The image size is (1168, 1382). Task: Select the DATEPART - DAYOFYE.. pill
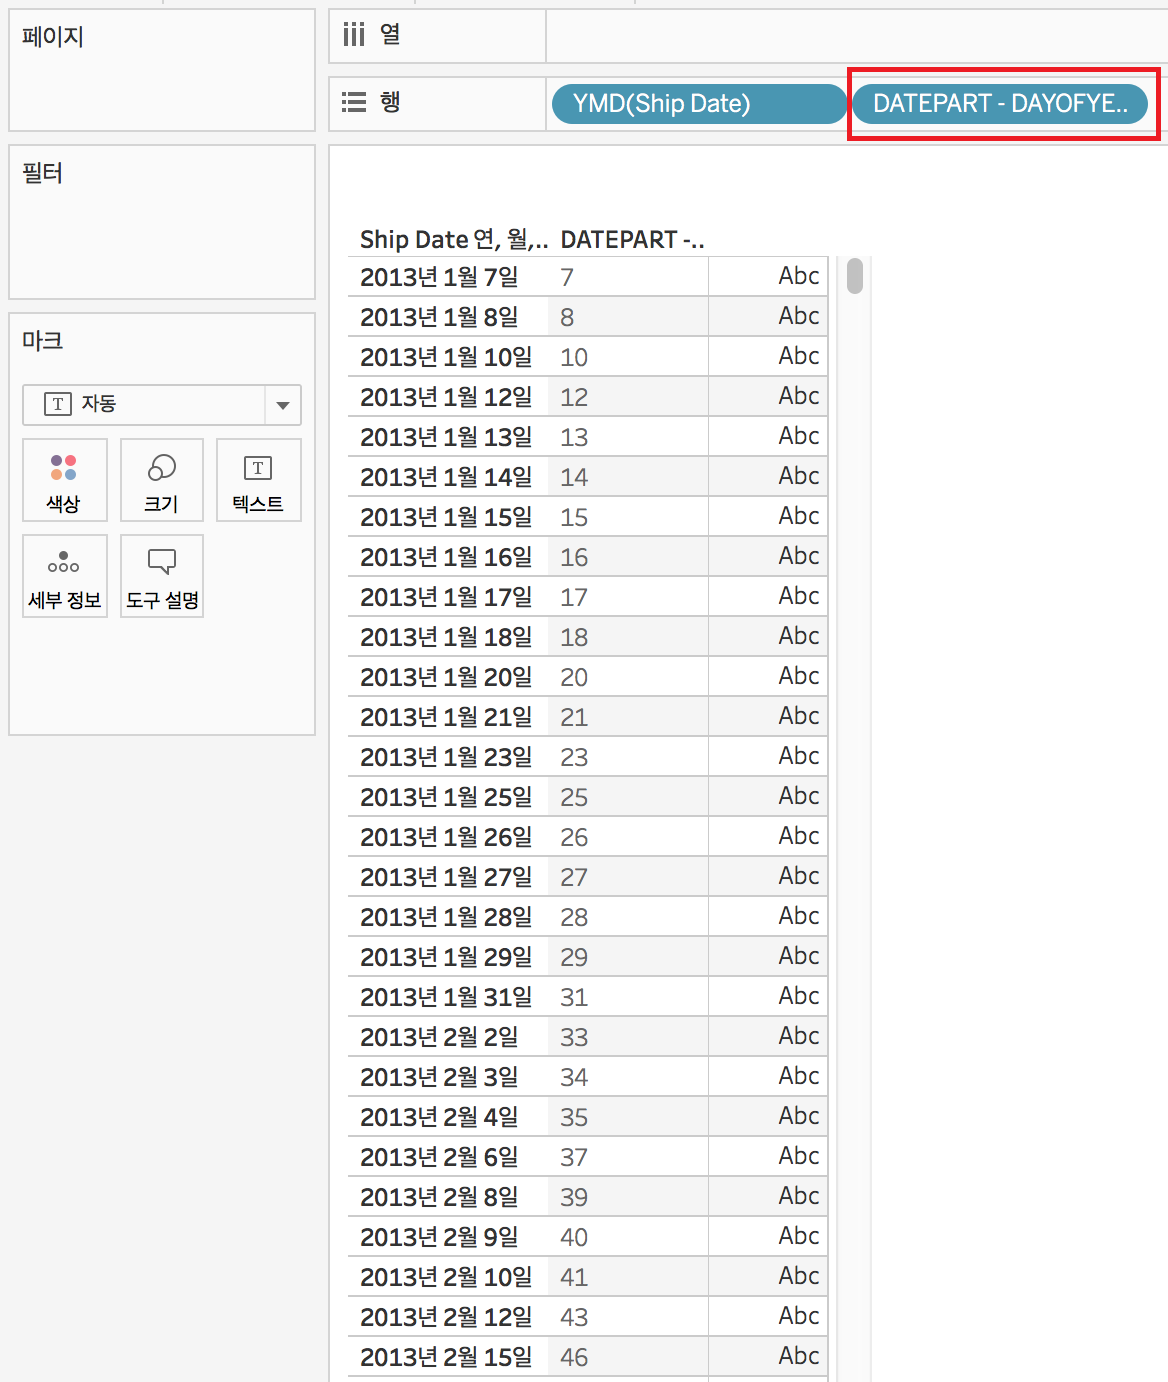coord(1000,103)
